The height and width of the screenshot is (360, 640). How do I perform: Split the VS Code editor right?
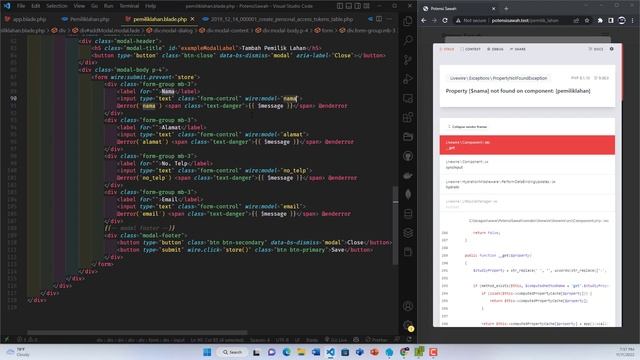pyautogui.click(x=379, y=19)
